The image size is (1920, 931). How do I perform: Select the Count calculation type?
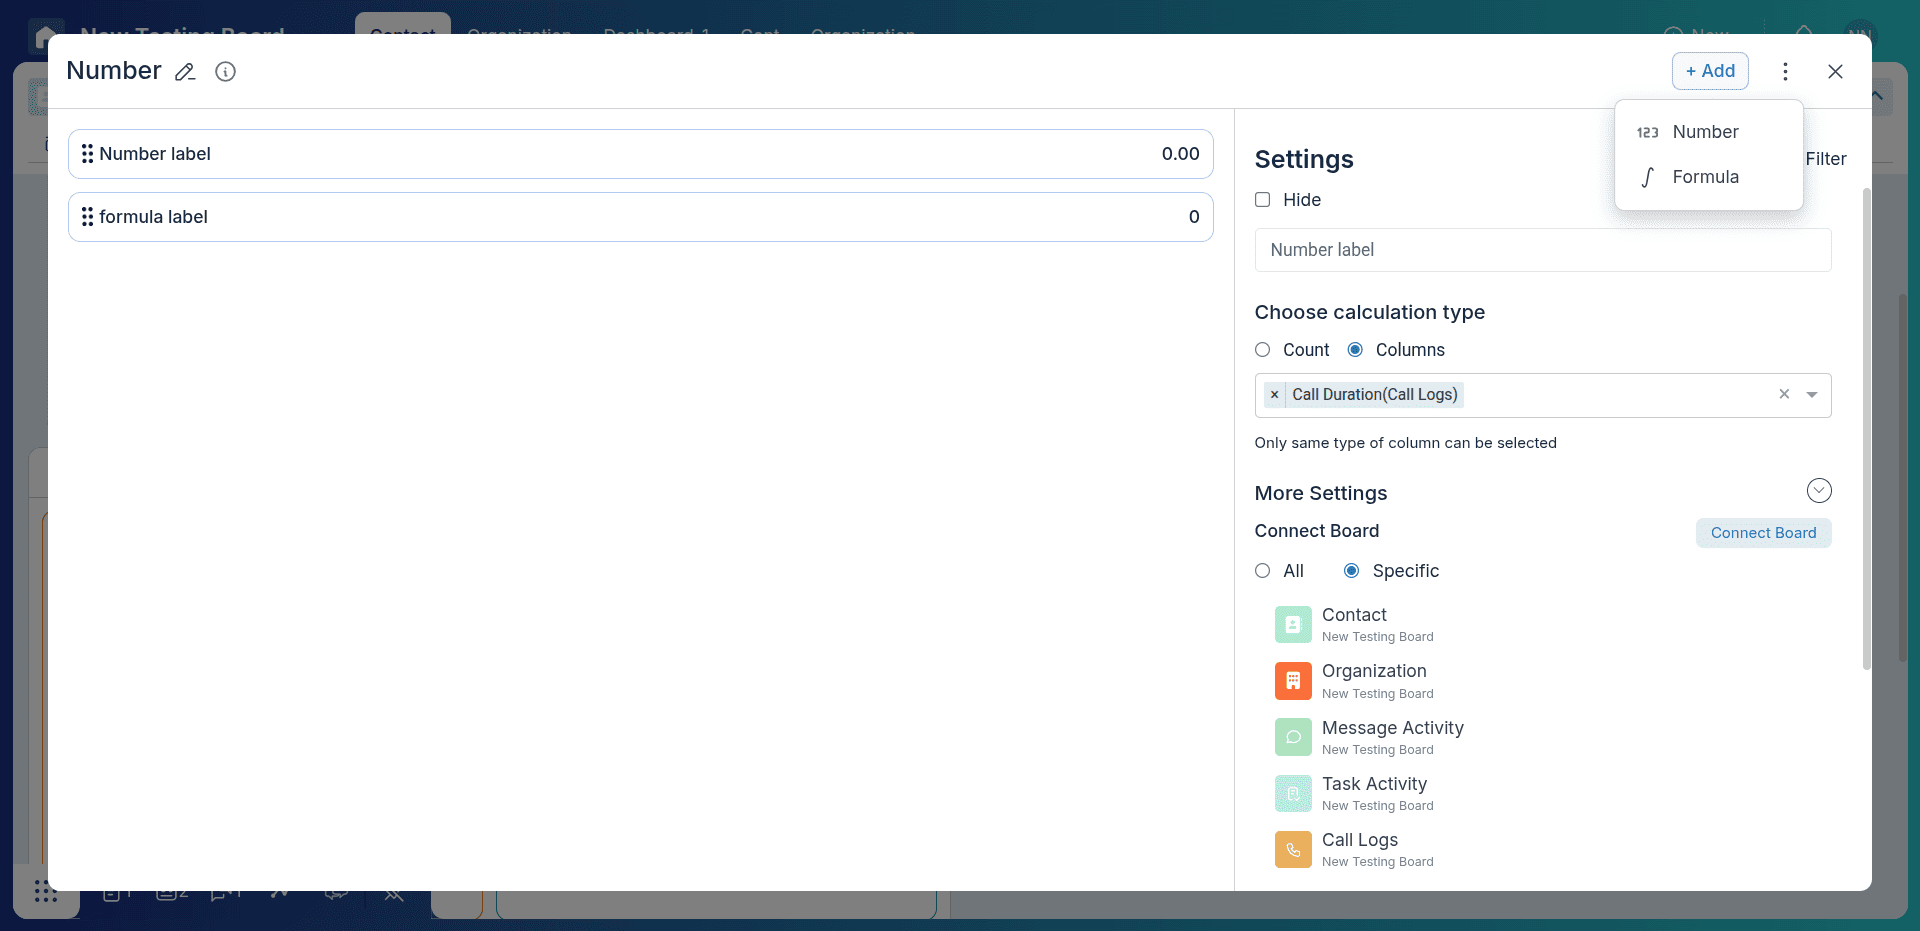1263,350
